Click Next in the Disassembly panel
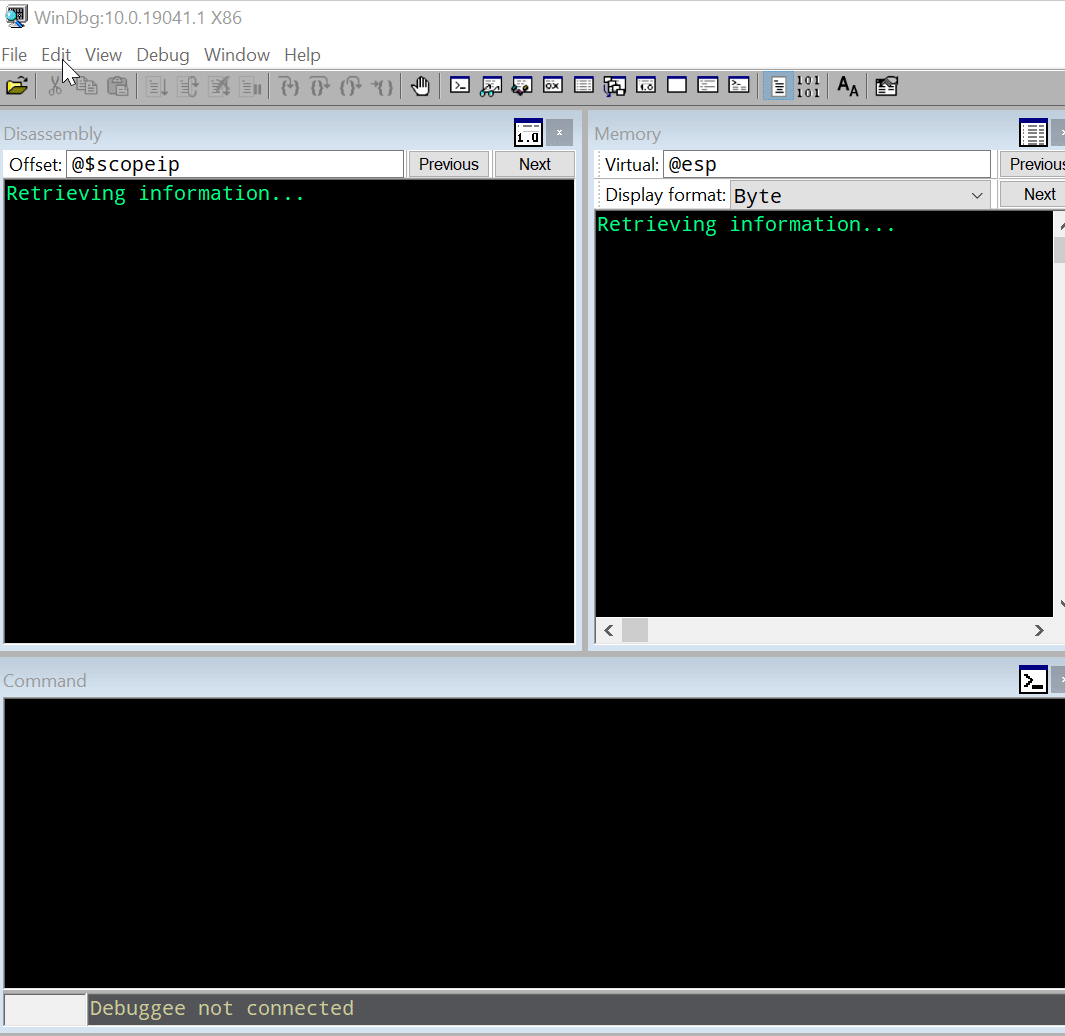 535,164
